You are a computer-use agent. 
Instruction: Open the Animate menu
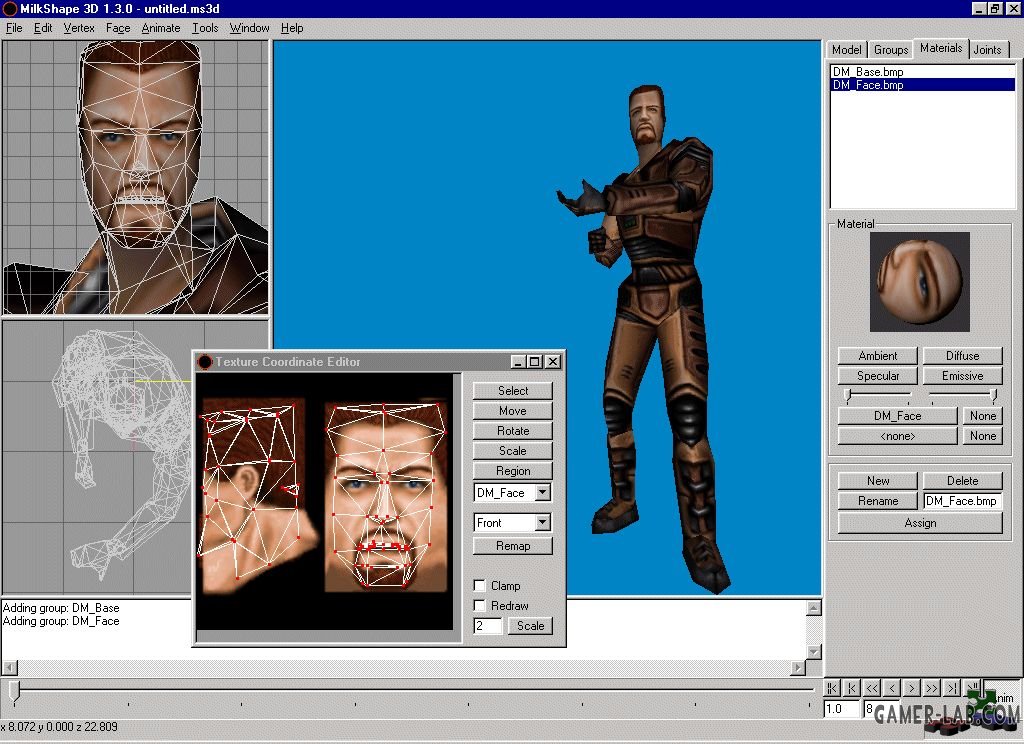pyautogui.click(x=161, y=28)
